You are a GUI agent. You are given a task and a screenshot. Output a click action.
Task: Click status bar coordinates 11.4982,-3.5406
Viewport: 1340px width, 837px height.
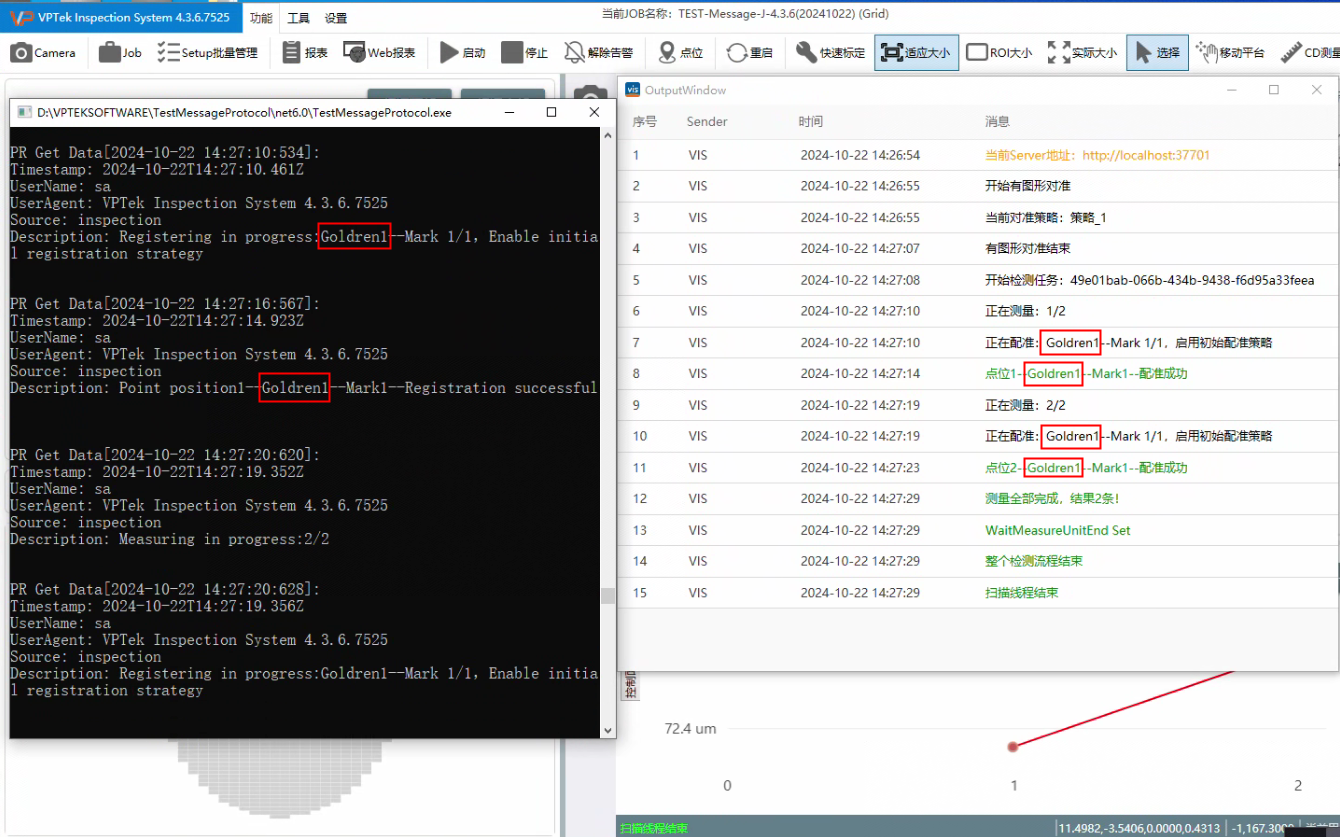(x=1139, y=828)
